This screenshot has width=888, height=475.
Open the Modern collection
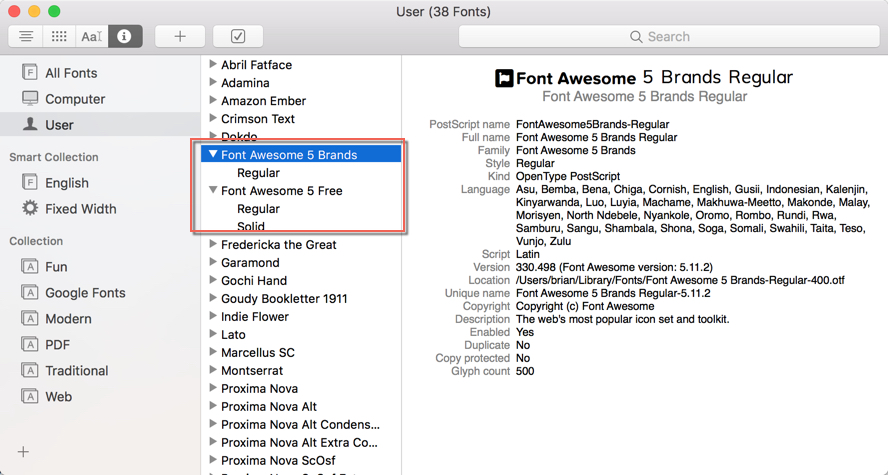(100, 319)
